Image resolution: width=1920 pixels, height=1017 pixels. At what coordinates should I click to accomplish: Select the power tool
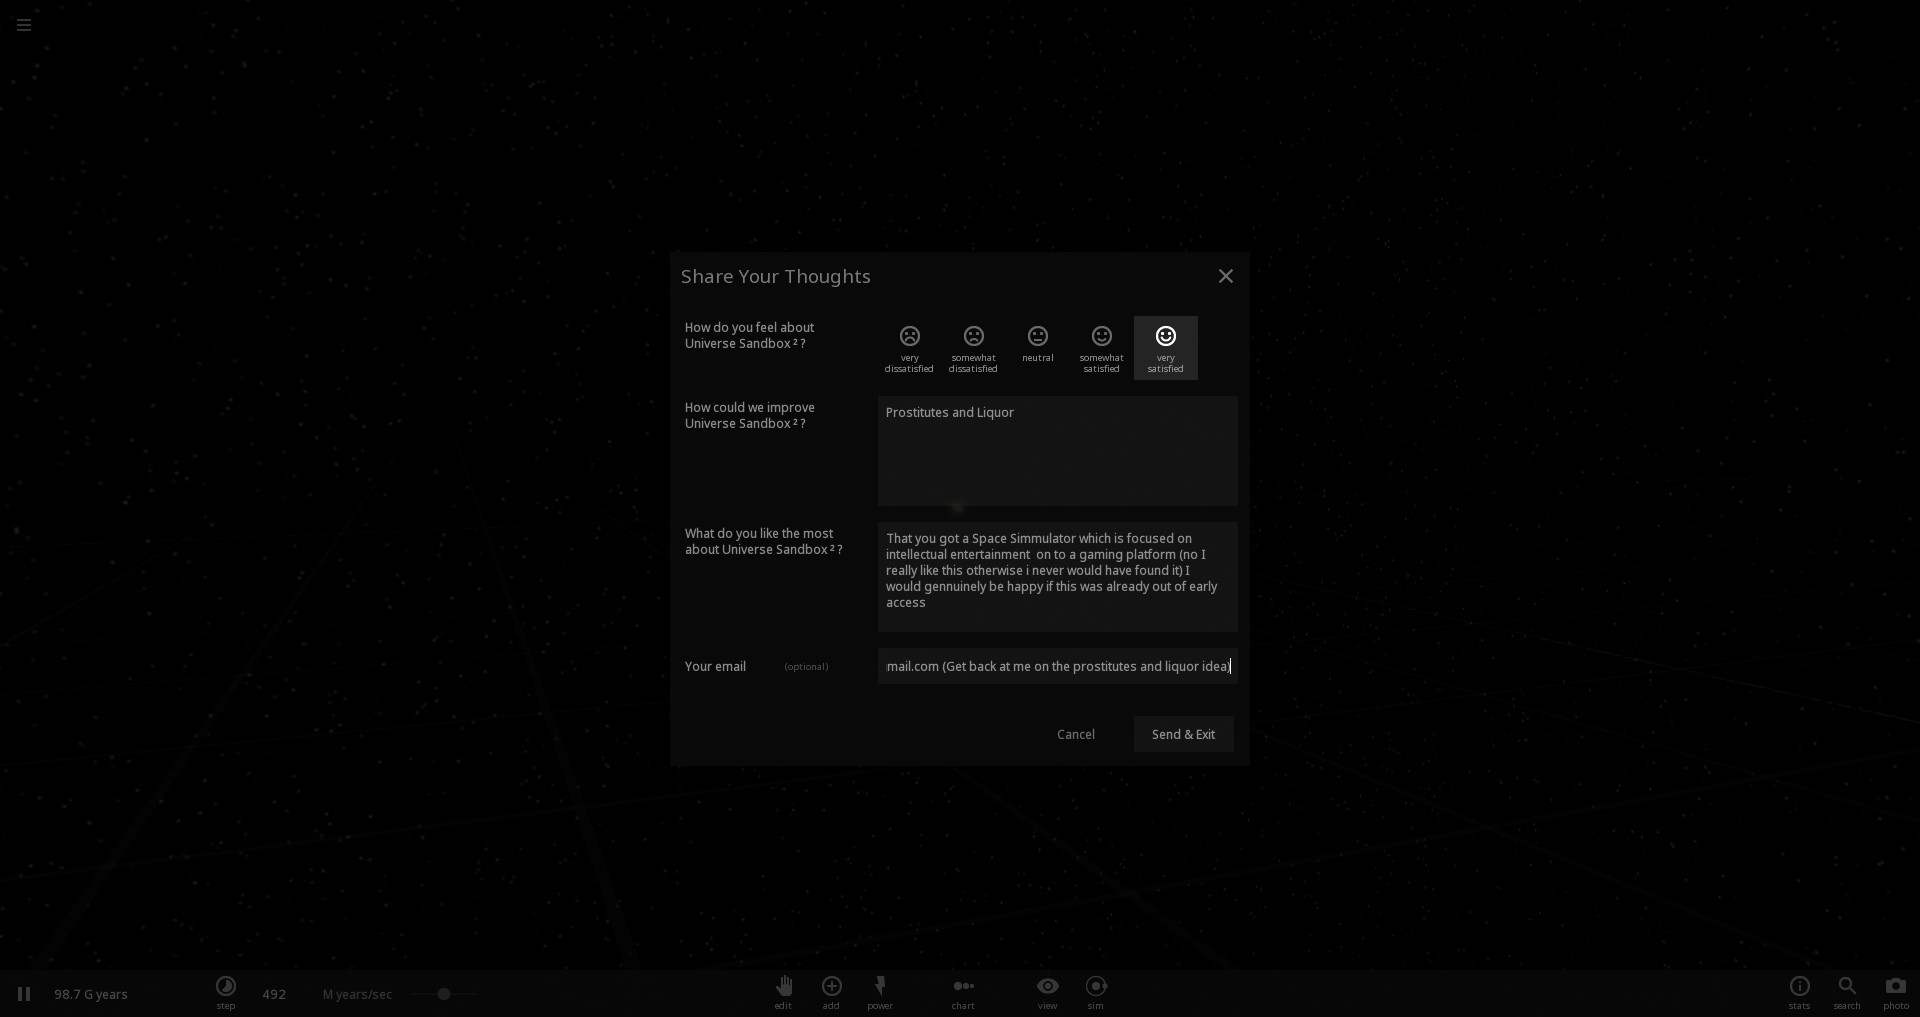coord(880,992)
